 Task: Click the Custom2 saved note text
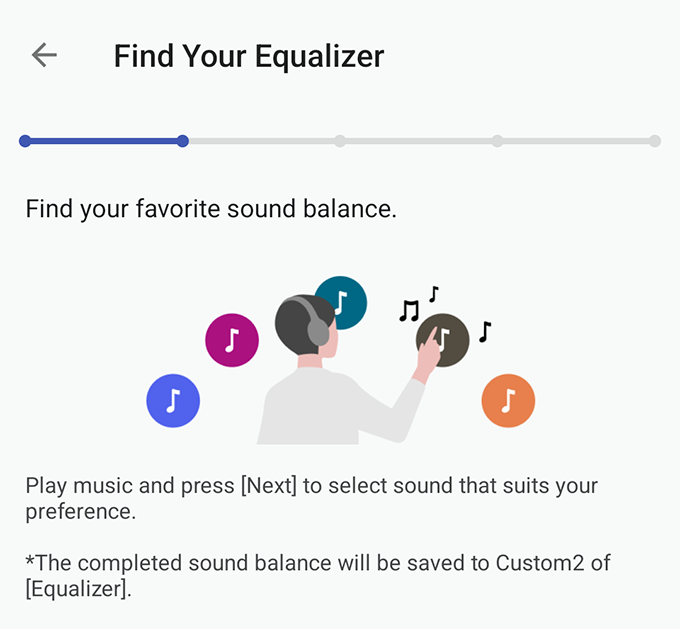pos(318,576)
